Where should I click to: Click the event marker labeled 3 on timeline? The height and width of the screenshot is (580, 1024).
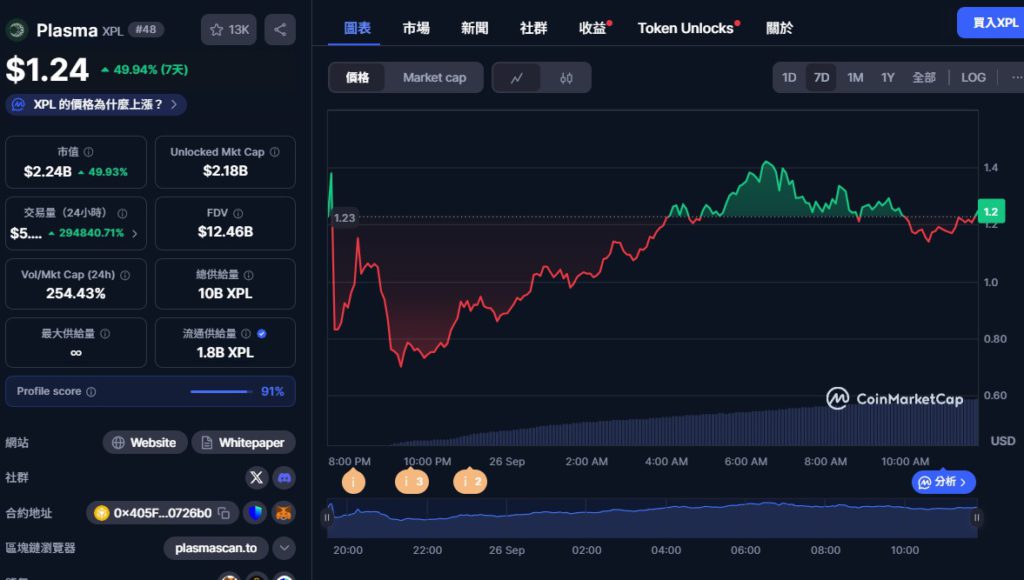413,482
